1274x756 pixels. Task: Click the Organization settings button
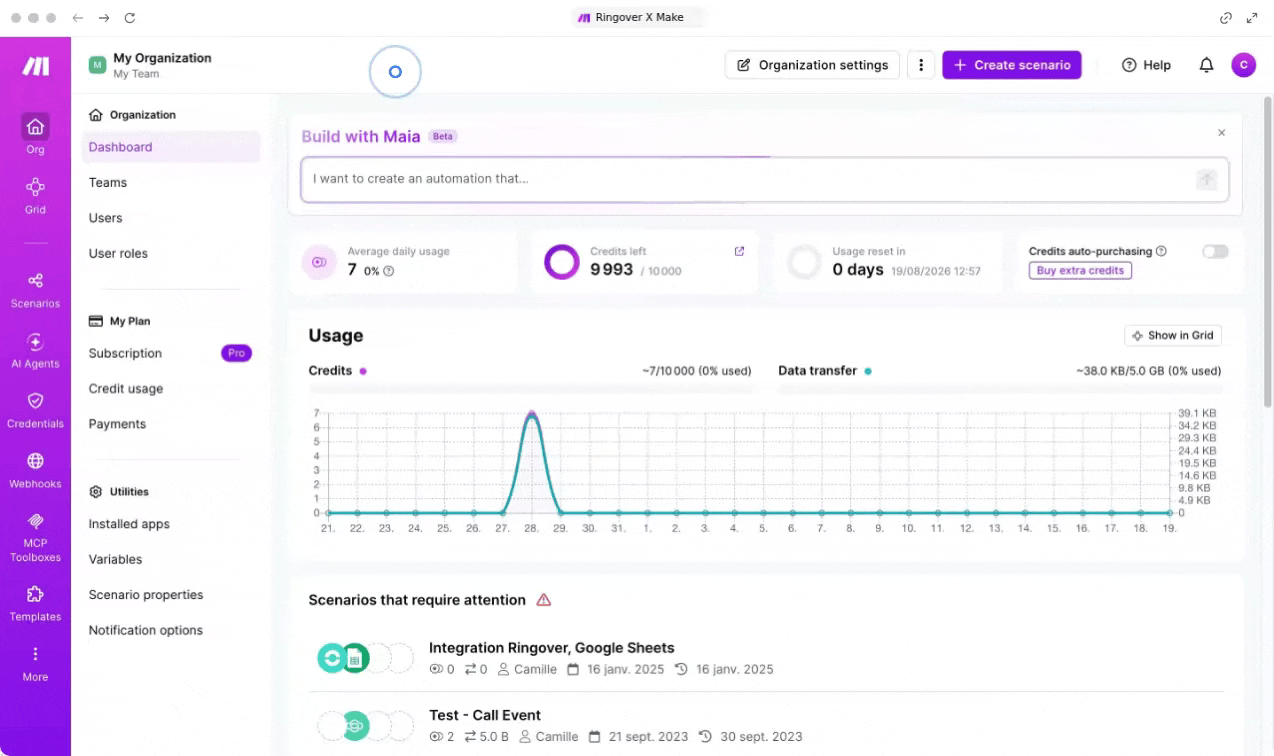click(x=812, y=65)
